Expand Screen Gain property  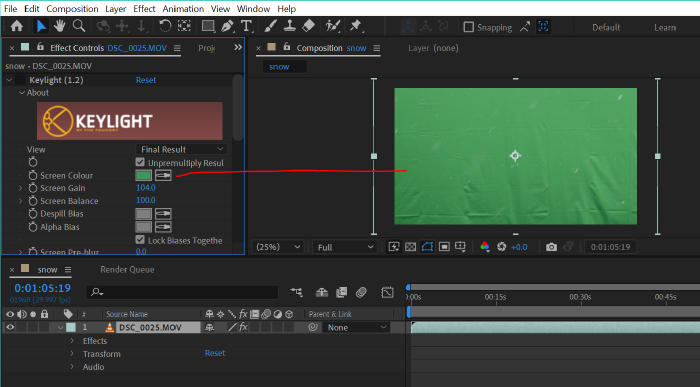coord(20,188)
